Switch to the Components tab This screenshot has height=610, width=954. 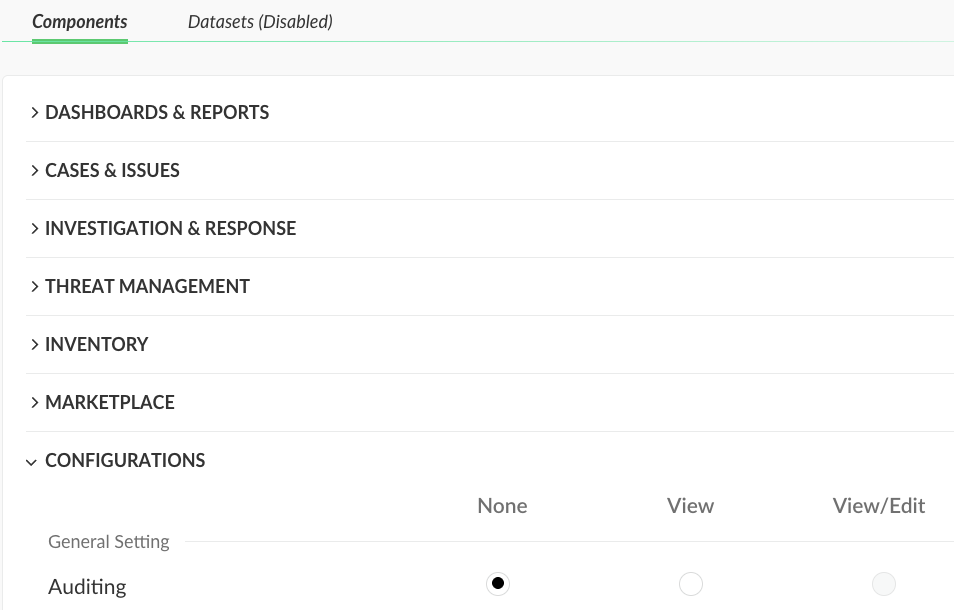(80, 21)
